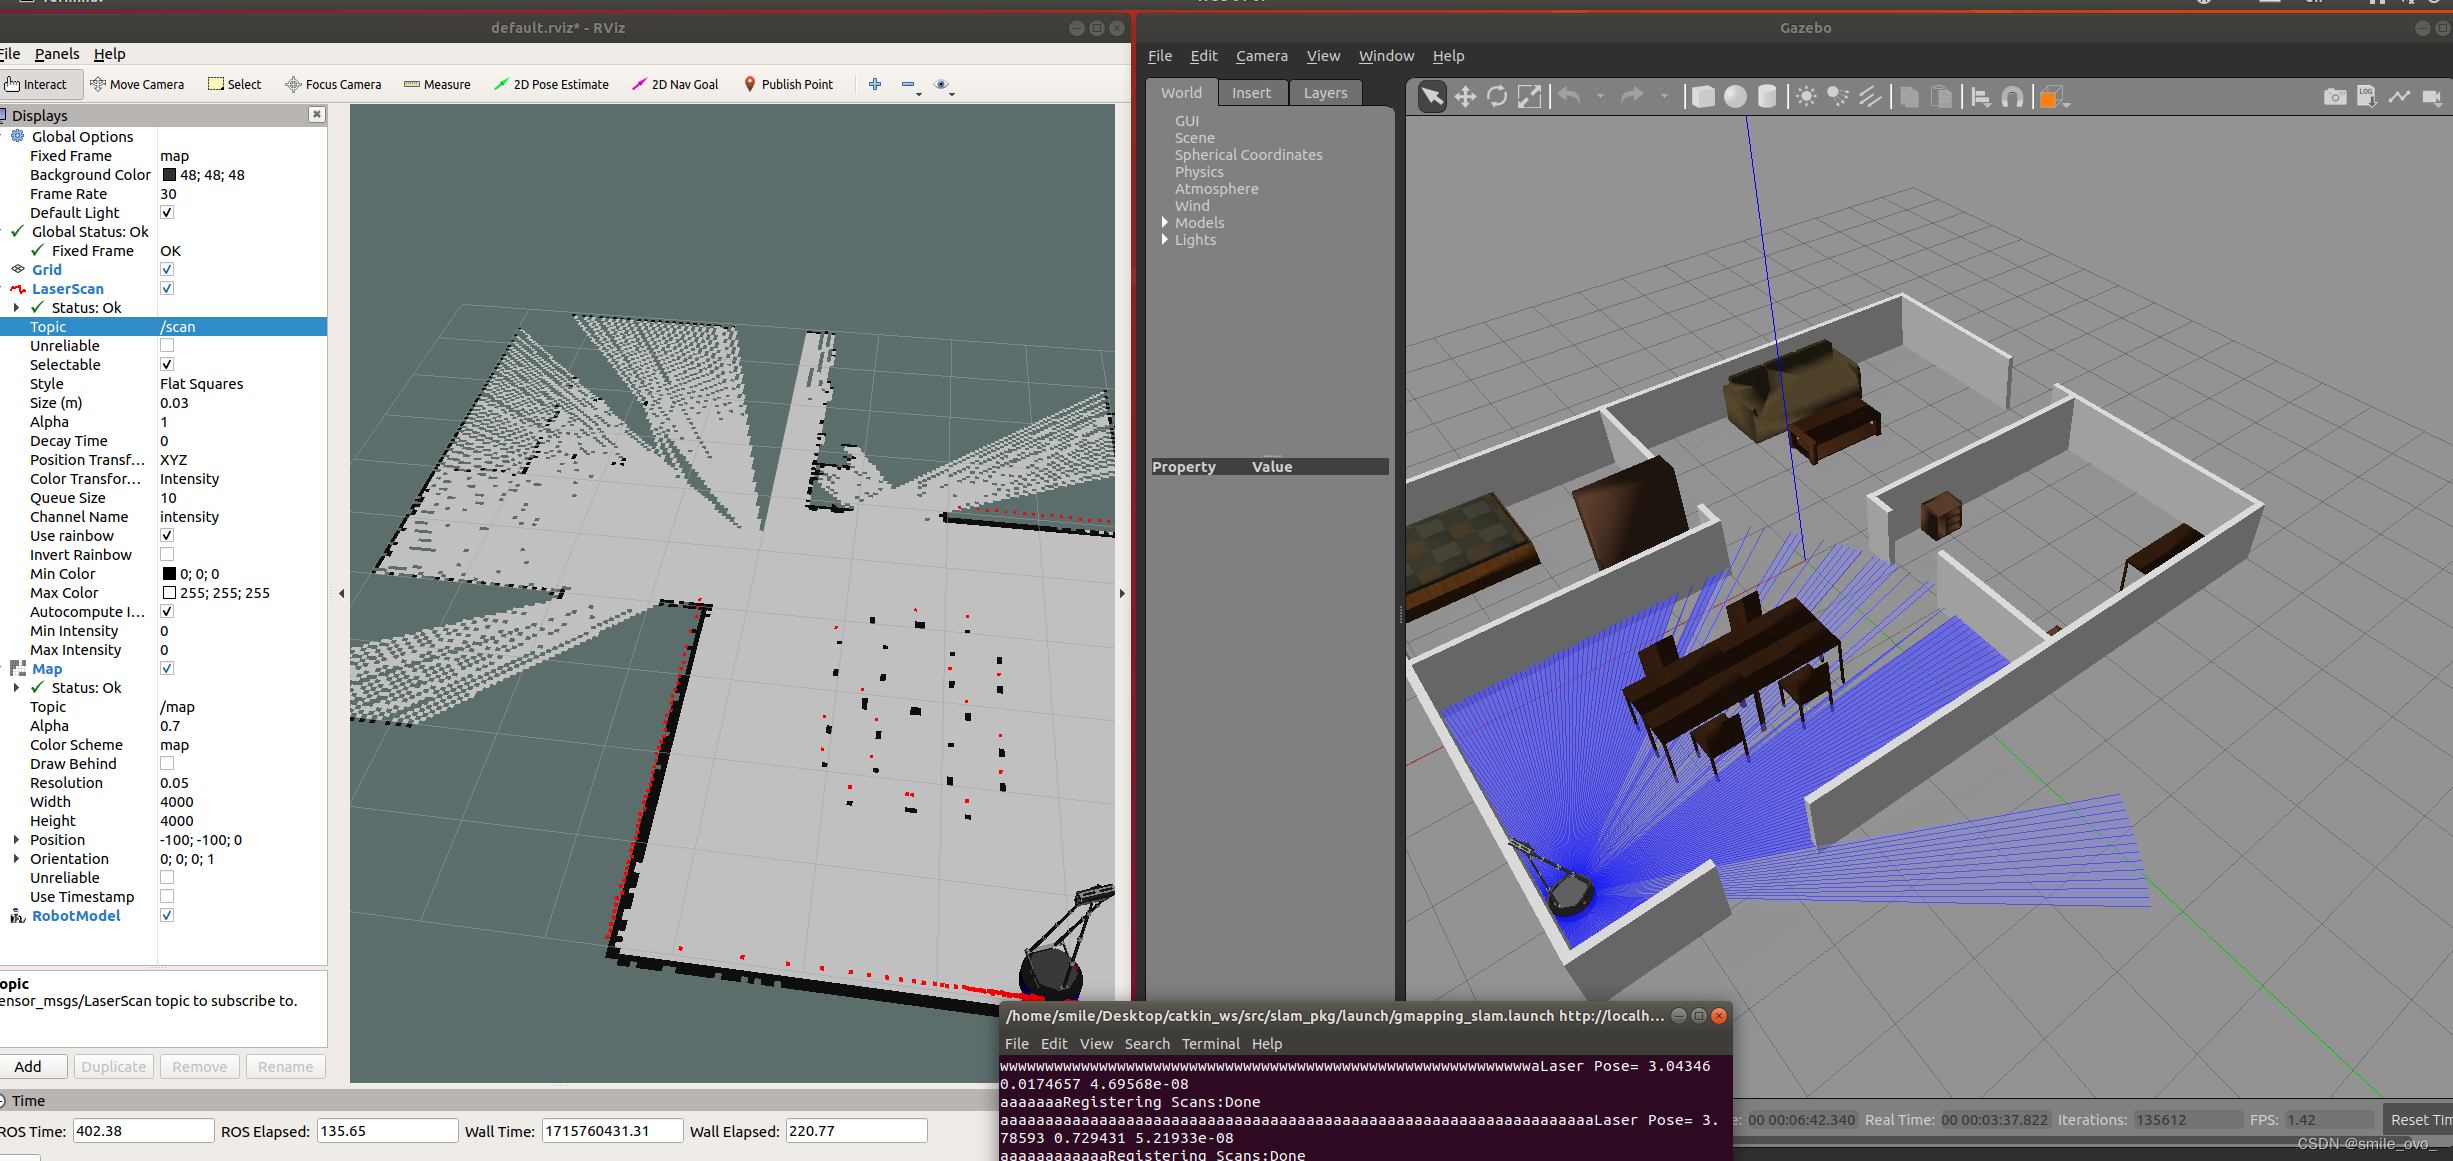Toggle RobotModel display checkbox
The width and height of the screenshot is (2453, 1161).
tap(167, 915)
